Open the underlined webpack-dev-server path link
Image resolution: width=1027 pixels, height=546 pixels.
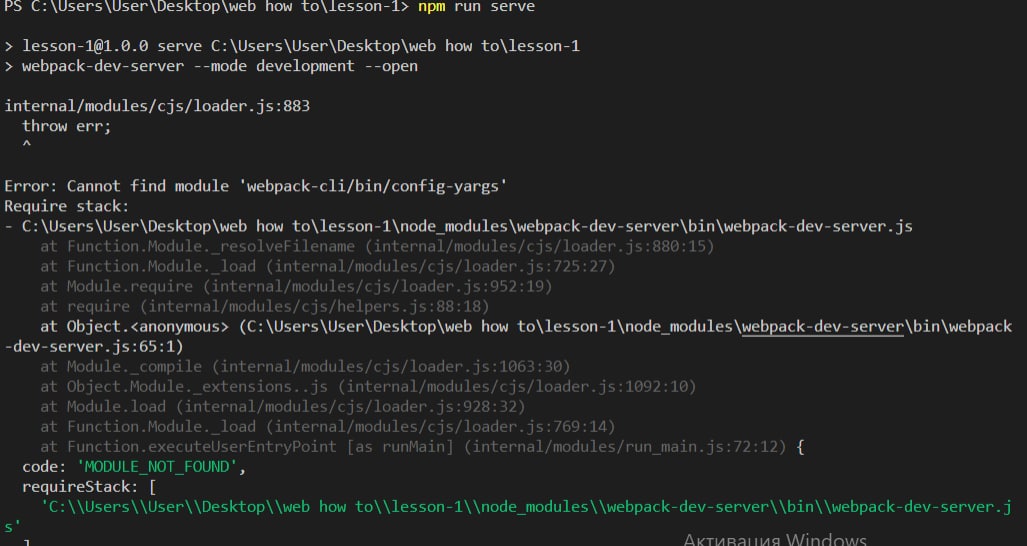(823, 327)
